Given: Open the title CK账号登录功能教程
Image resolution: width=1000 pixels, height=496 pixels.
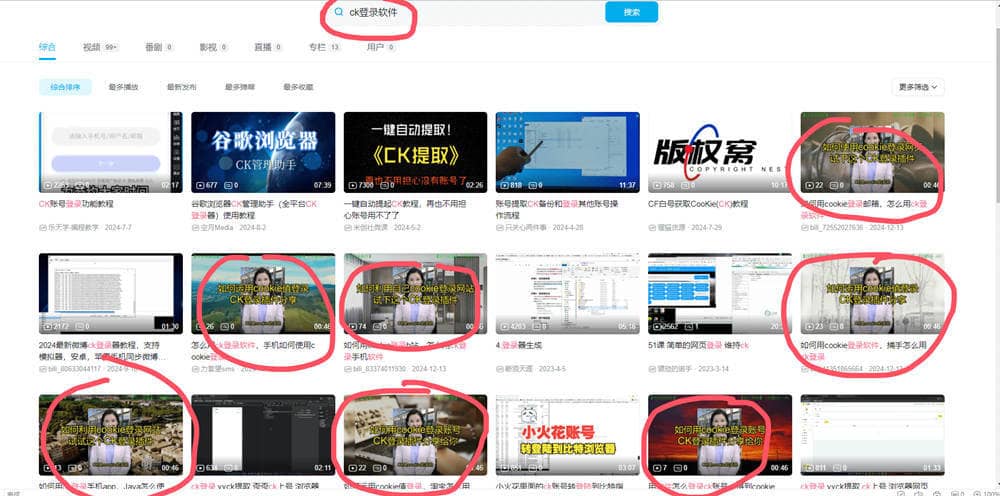Looking at the screenshot, I should coord(76,204).
